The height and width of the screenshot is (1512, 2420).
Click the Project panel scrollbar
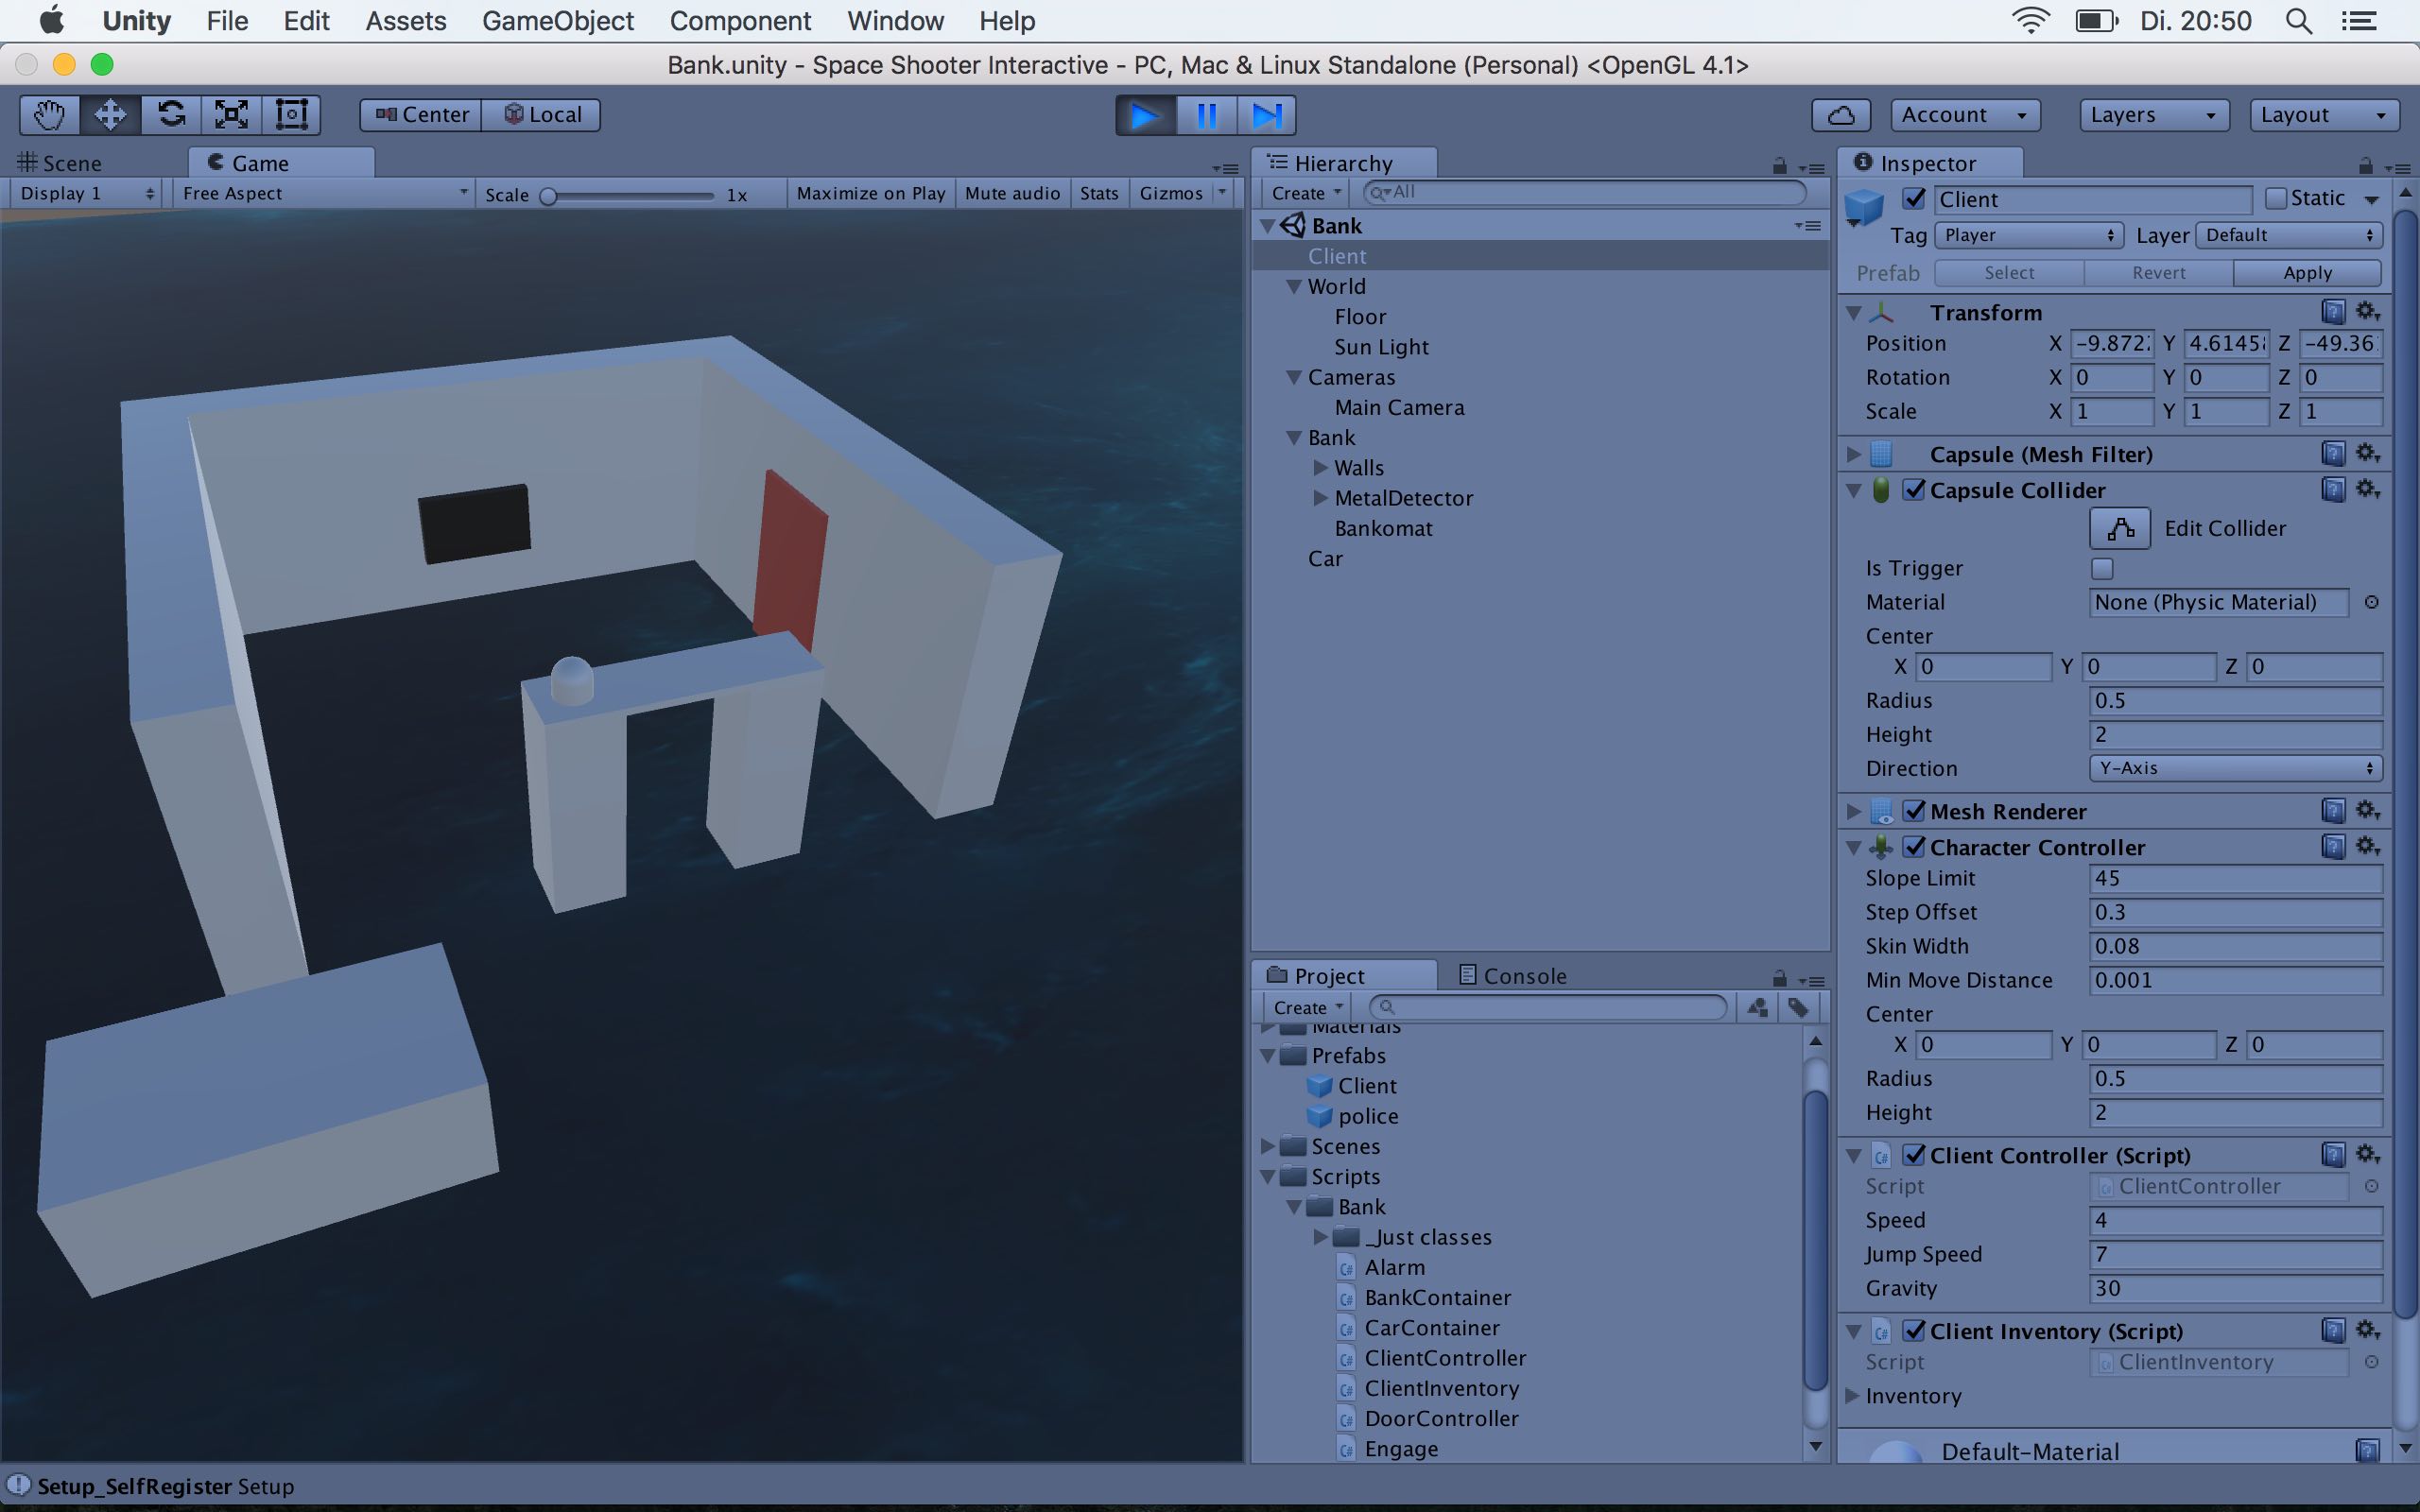click(x=1815, y=1240)
